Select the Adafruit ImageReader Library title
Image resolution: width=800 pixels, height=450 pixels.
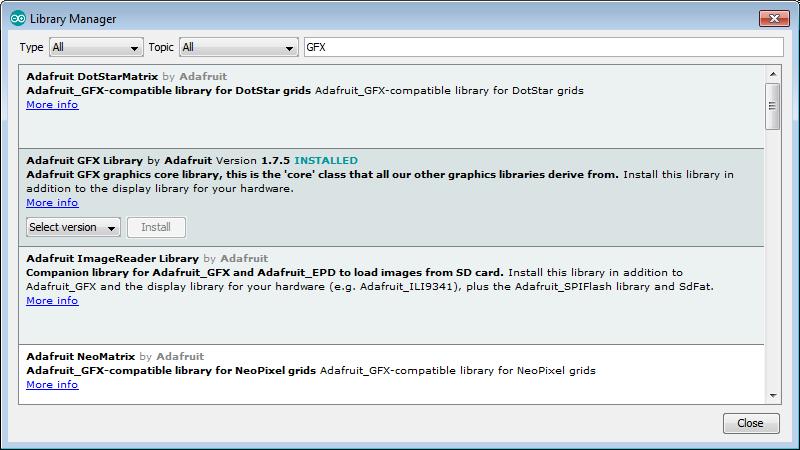coord(113,259)
